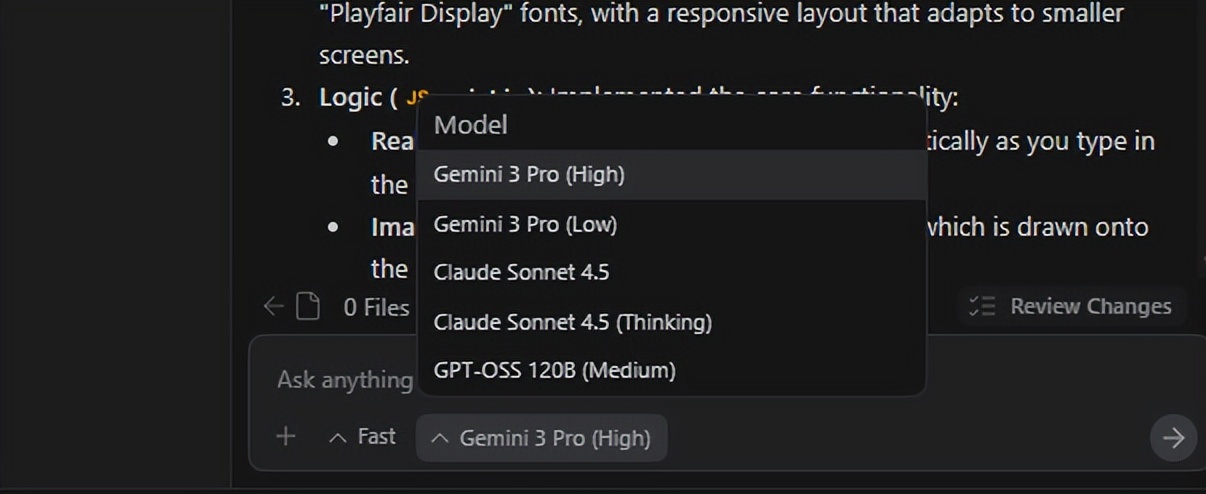The width and height of the screenshot is (1206, 494).
Task: Open the Fast mode dropdown
Action: [362, 438]
